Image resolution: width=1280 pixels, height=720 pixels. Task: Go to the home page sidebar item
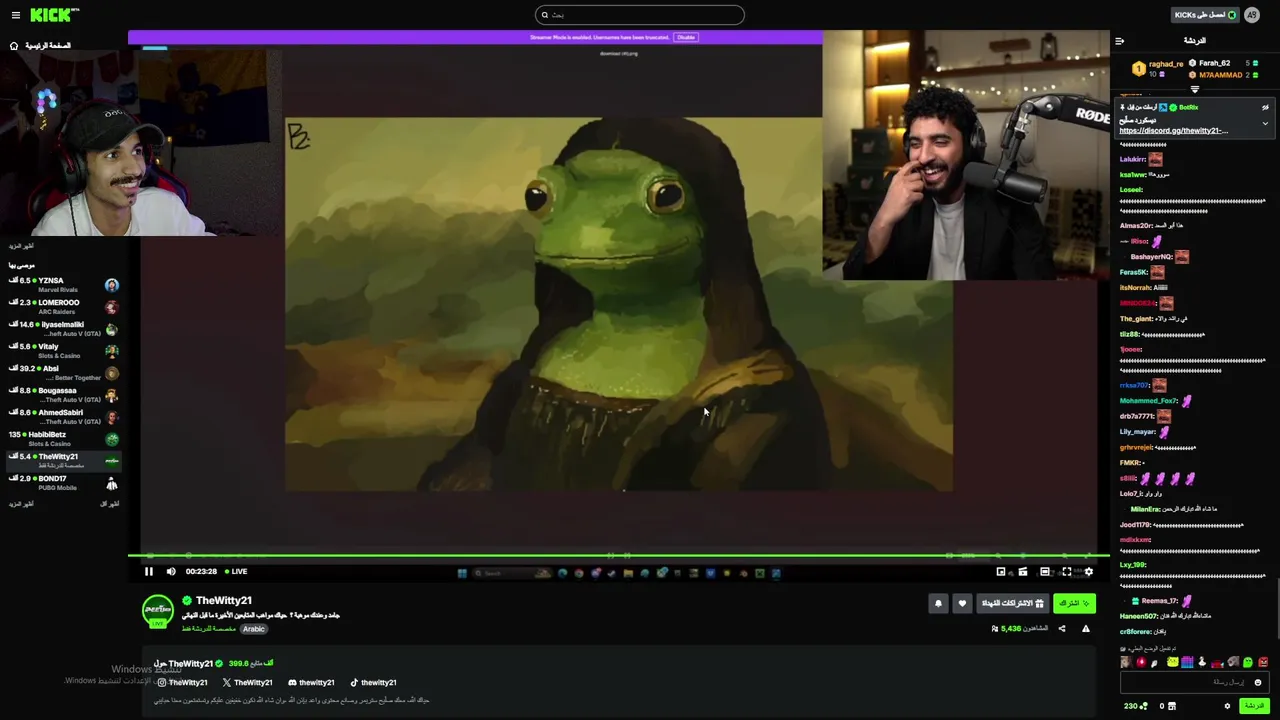(41, 46)
